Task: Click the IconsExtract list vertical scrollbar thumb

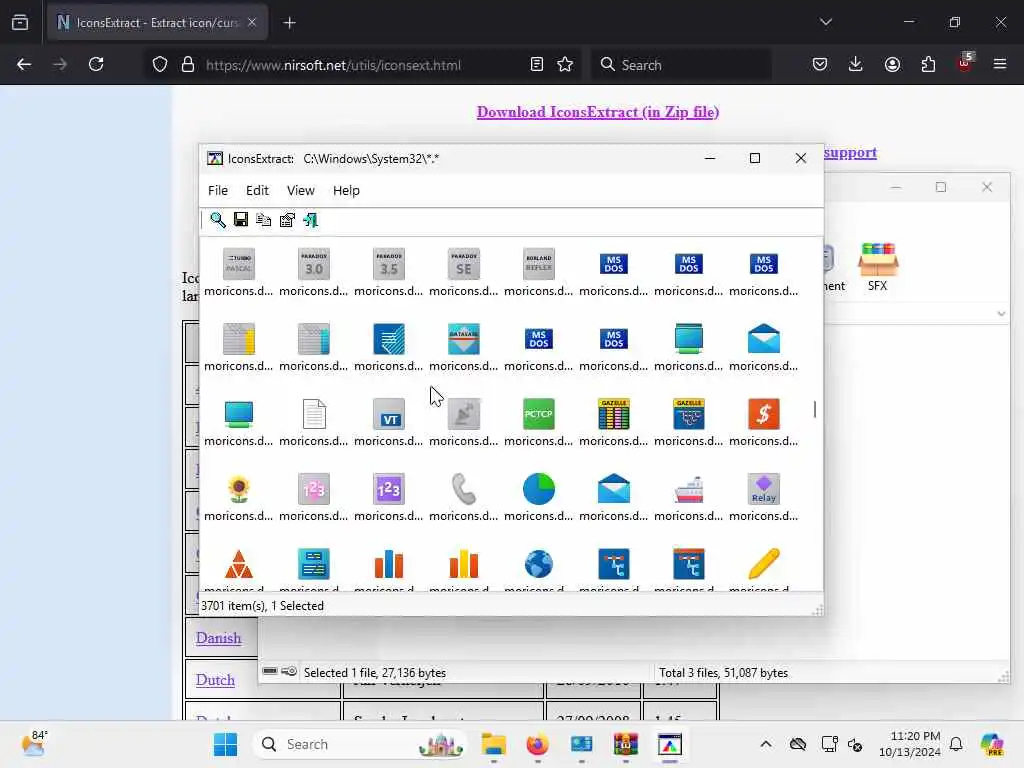Action: pos(815,409)
